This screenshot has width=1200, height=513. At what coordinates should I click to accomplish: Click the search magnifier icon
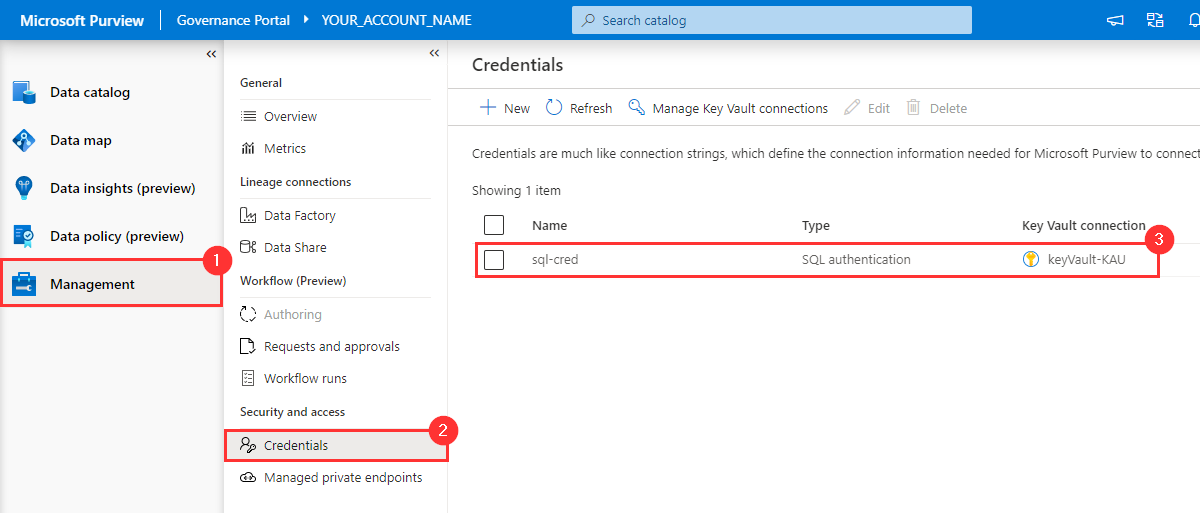(x=589, y=20)
